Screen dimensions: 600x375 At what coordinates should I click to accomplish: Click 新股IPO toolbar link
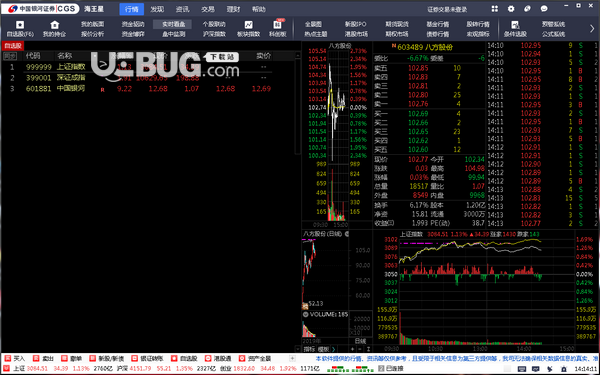(355, 24)
